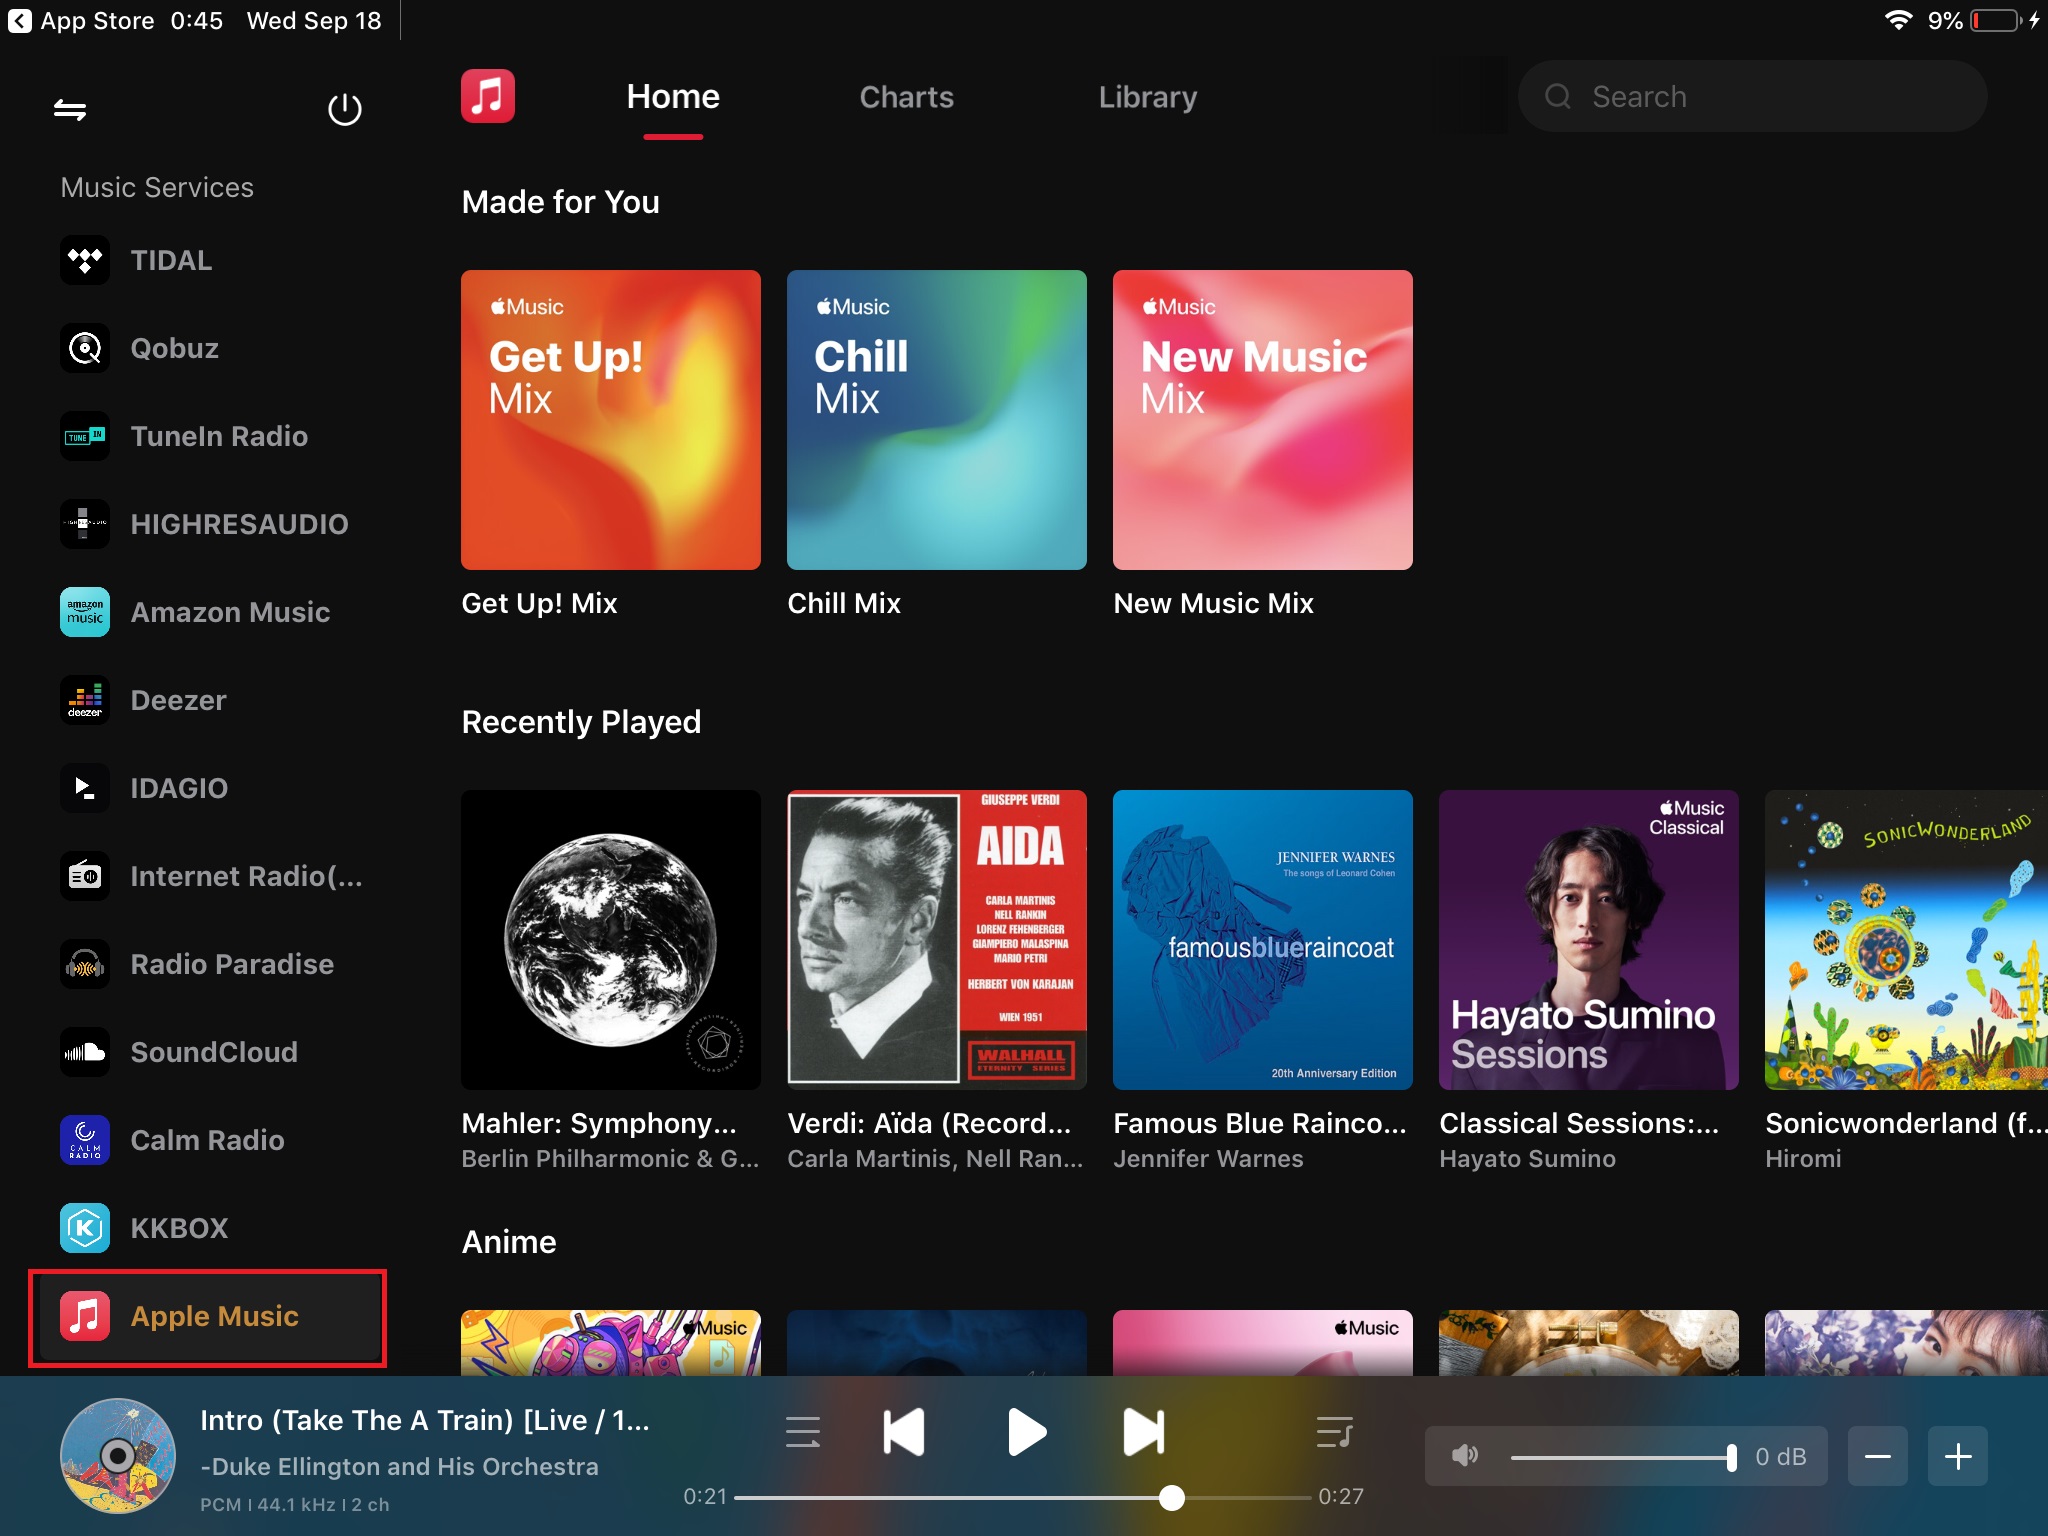
Task: Tap the battery indicator in status bar
Action: 1997,21
